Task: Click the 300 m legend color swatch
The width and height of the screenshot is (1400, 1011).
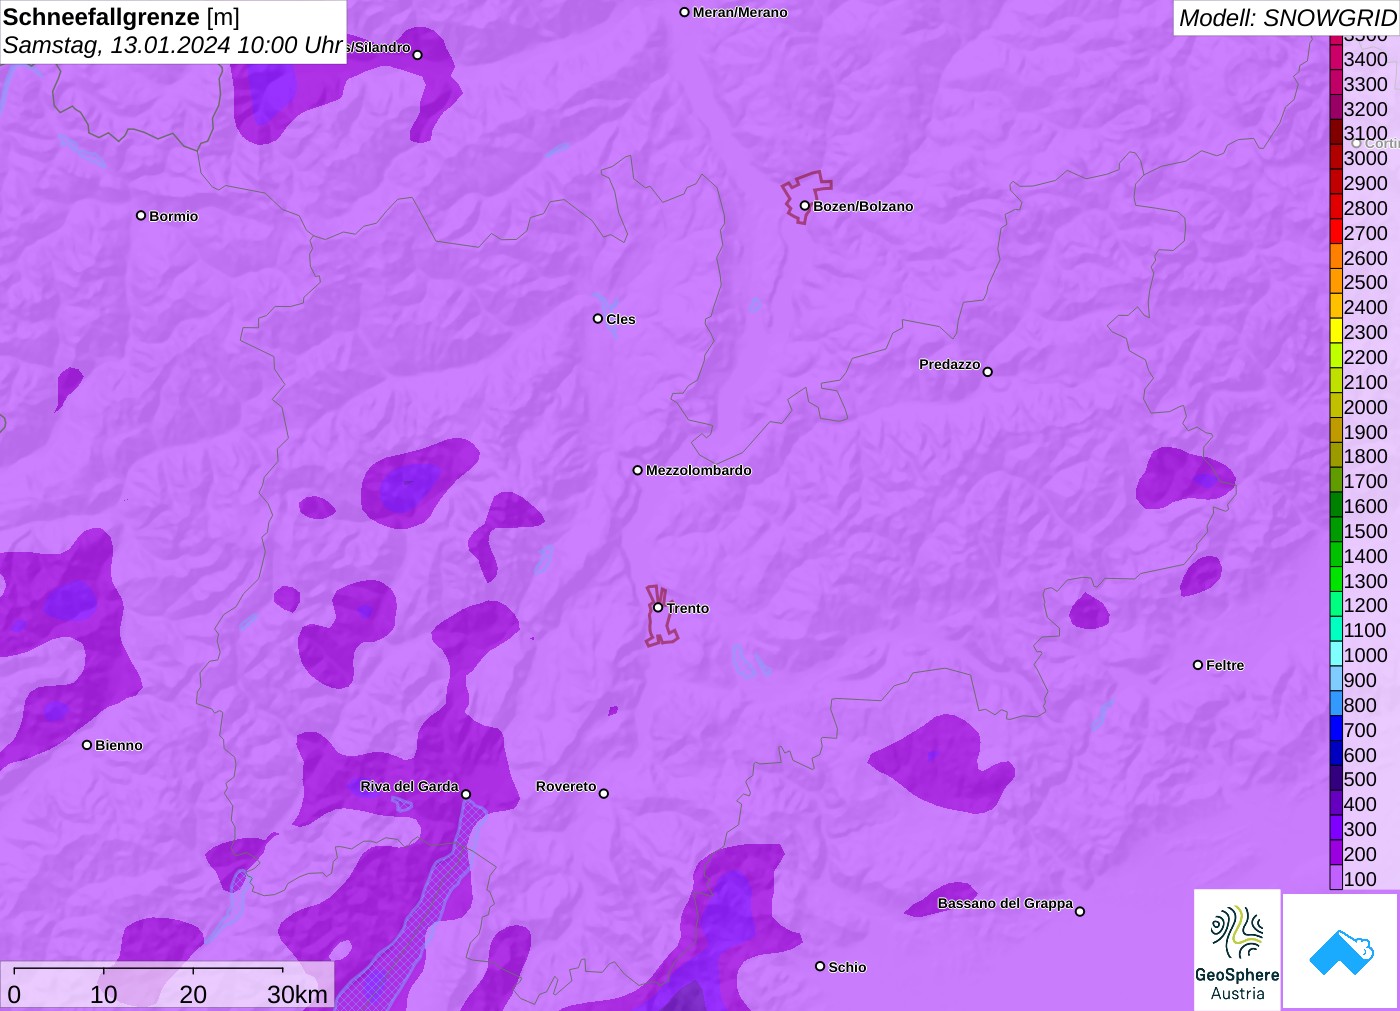Action: [1336, 828]
